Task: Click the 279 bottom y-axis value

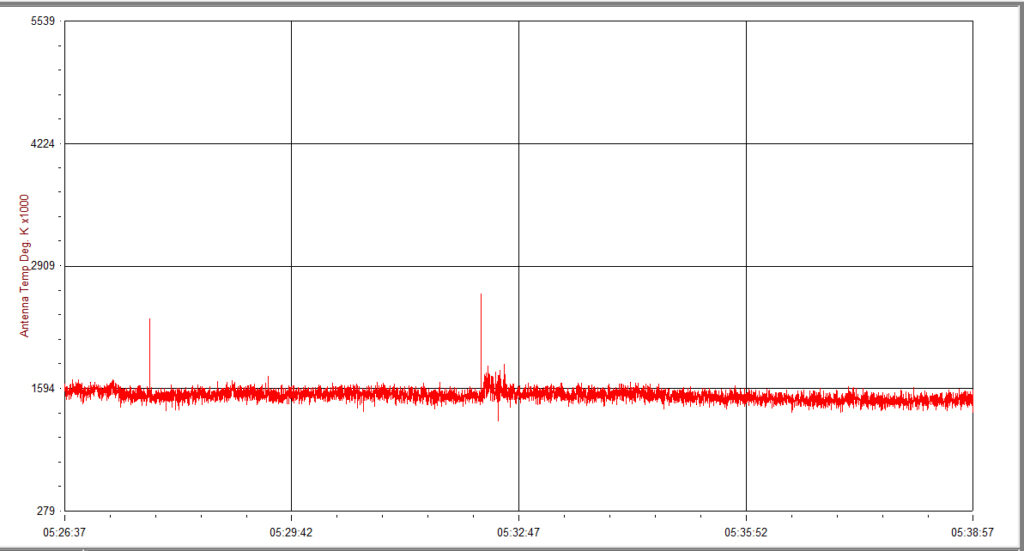Action: pyautogui.click(x=46, y=511)
